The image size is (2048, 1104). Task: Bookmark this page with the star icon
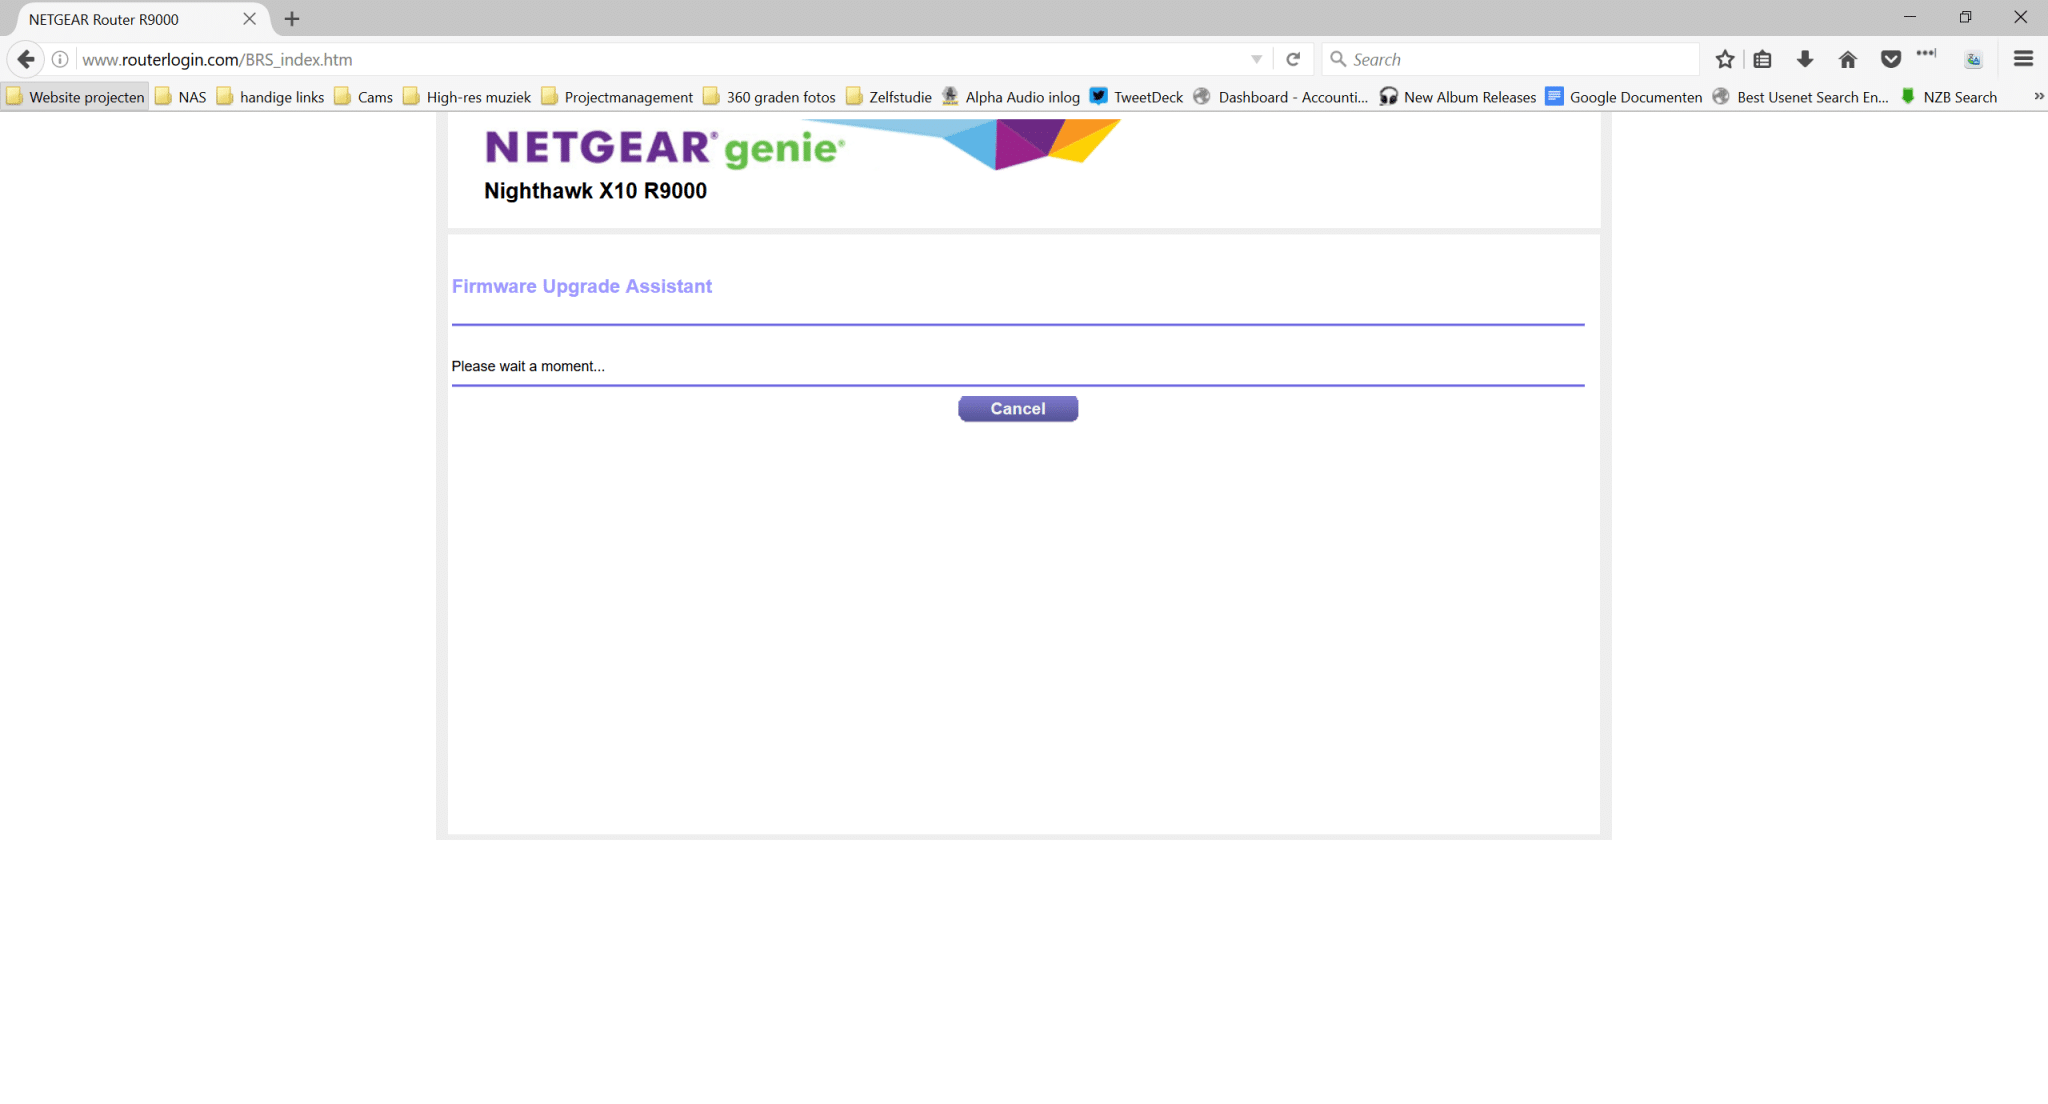pyautogui.click(x=1725, y=59)
